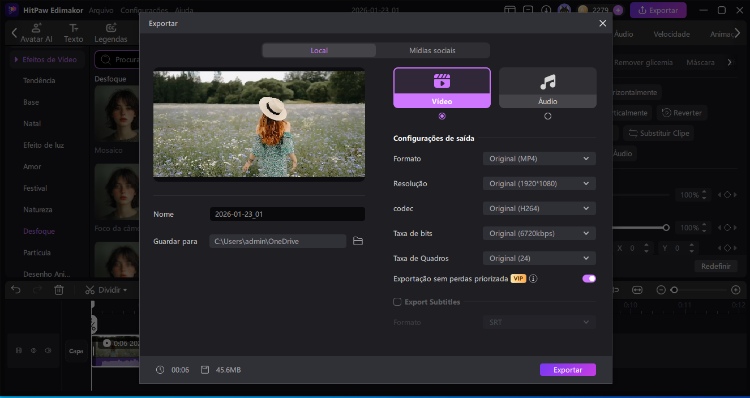Screen dimensions: 750x398
Task: Click the Substituir Clipe button
Action: click(659, 133)
